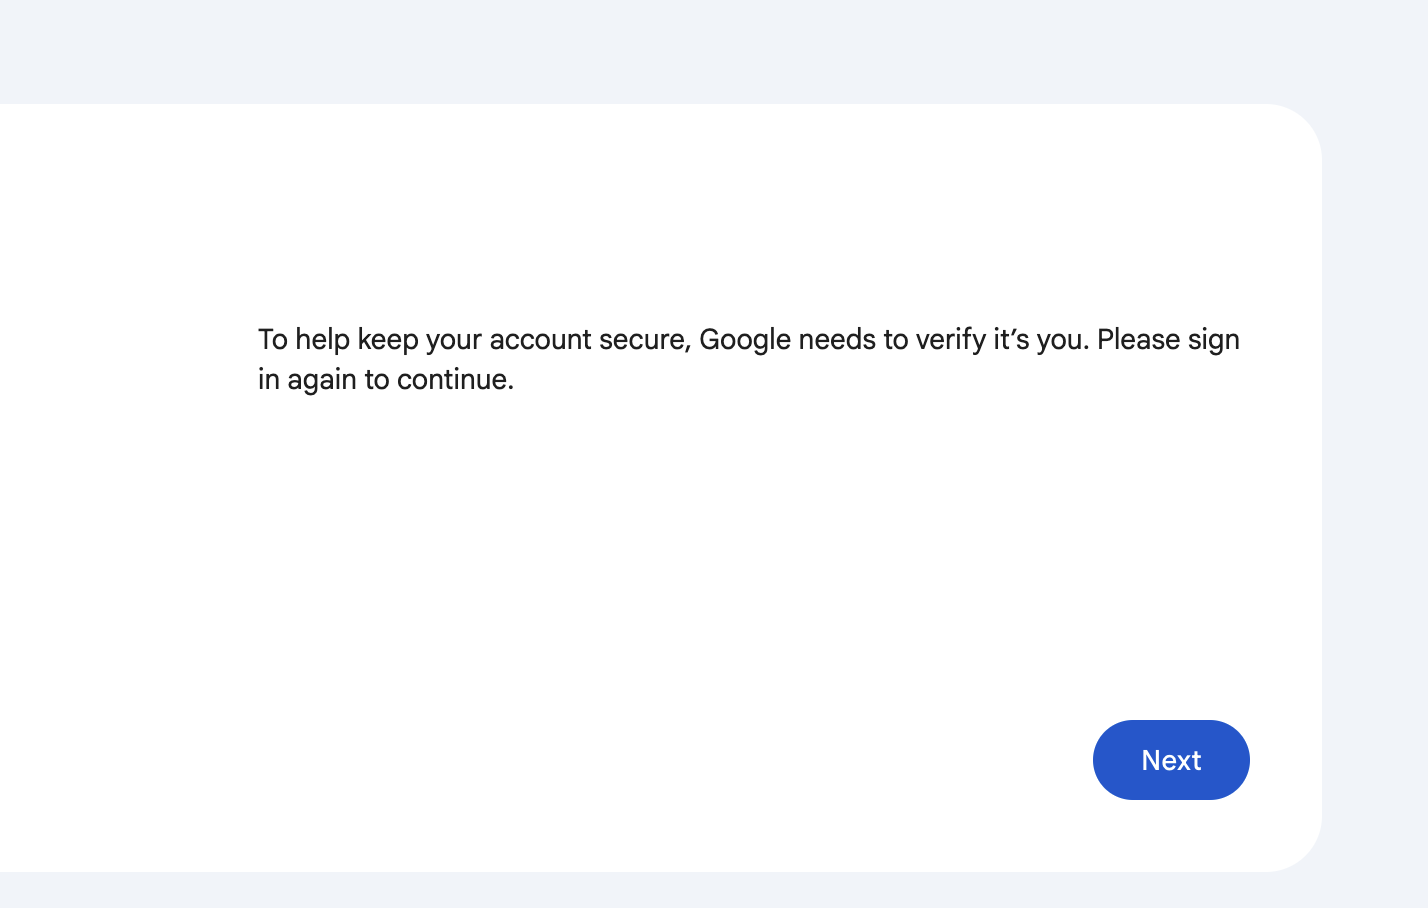Click the word "in" starting the second line
1428x908 pixels.
point(268,380)
